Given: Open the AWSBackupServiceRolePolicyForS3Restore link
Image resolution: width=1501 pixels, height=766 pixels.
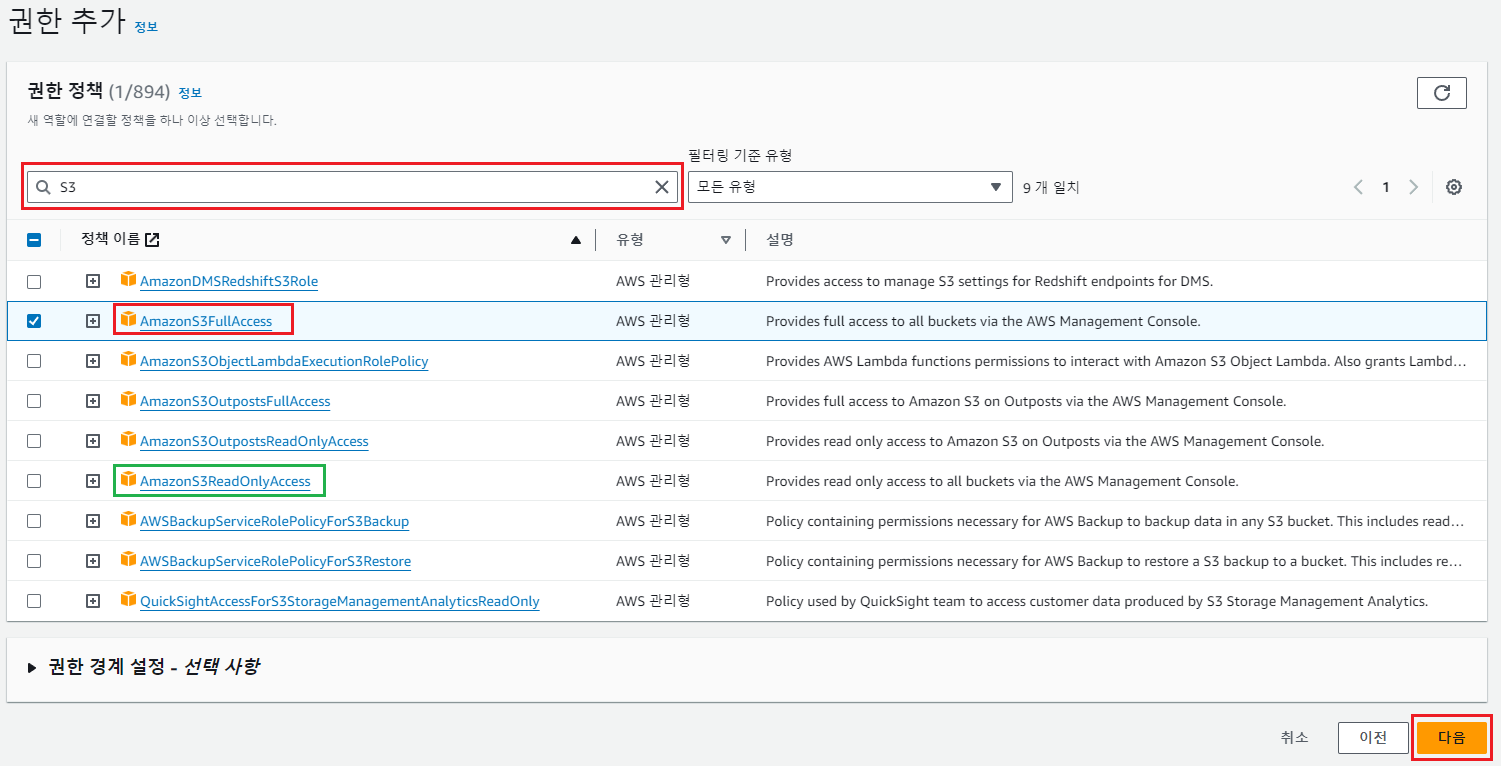Looking at the screenshot, I should click(x=275, y=561).
